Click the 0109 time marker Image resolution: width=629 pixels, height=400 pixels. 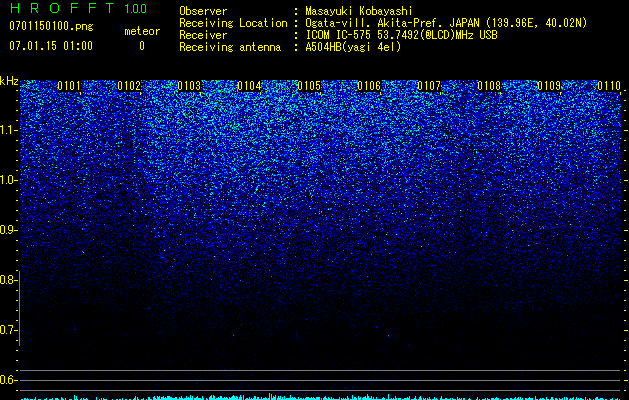[x=549, y=86]
